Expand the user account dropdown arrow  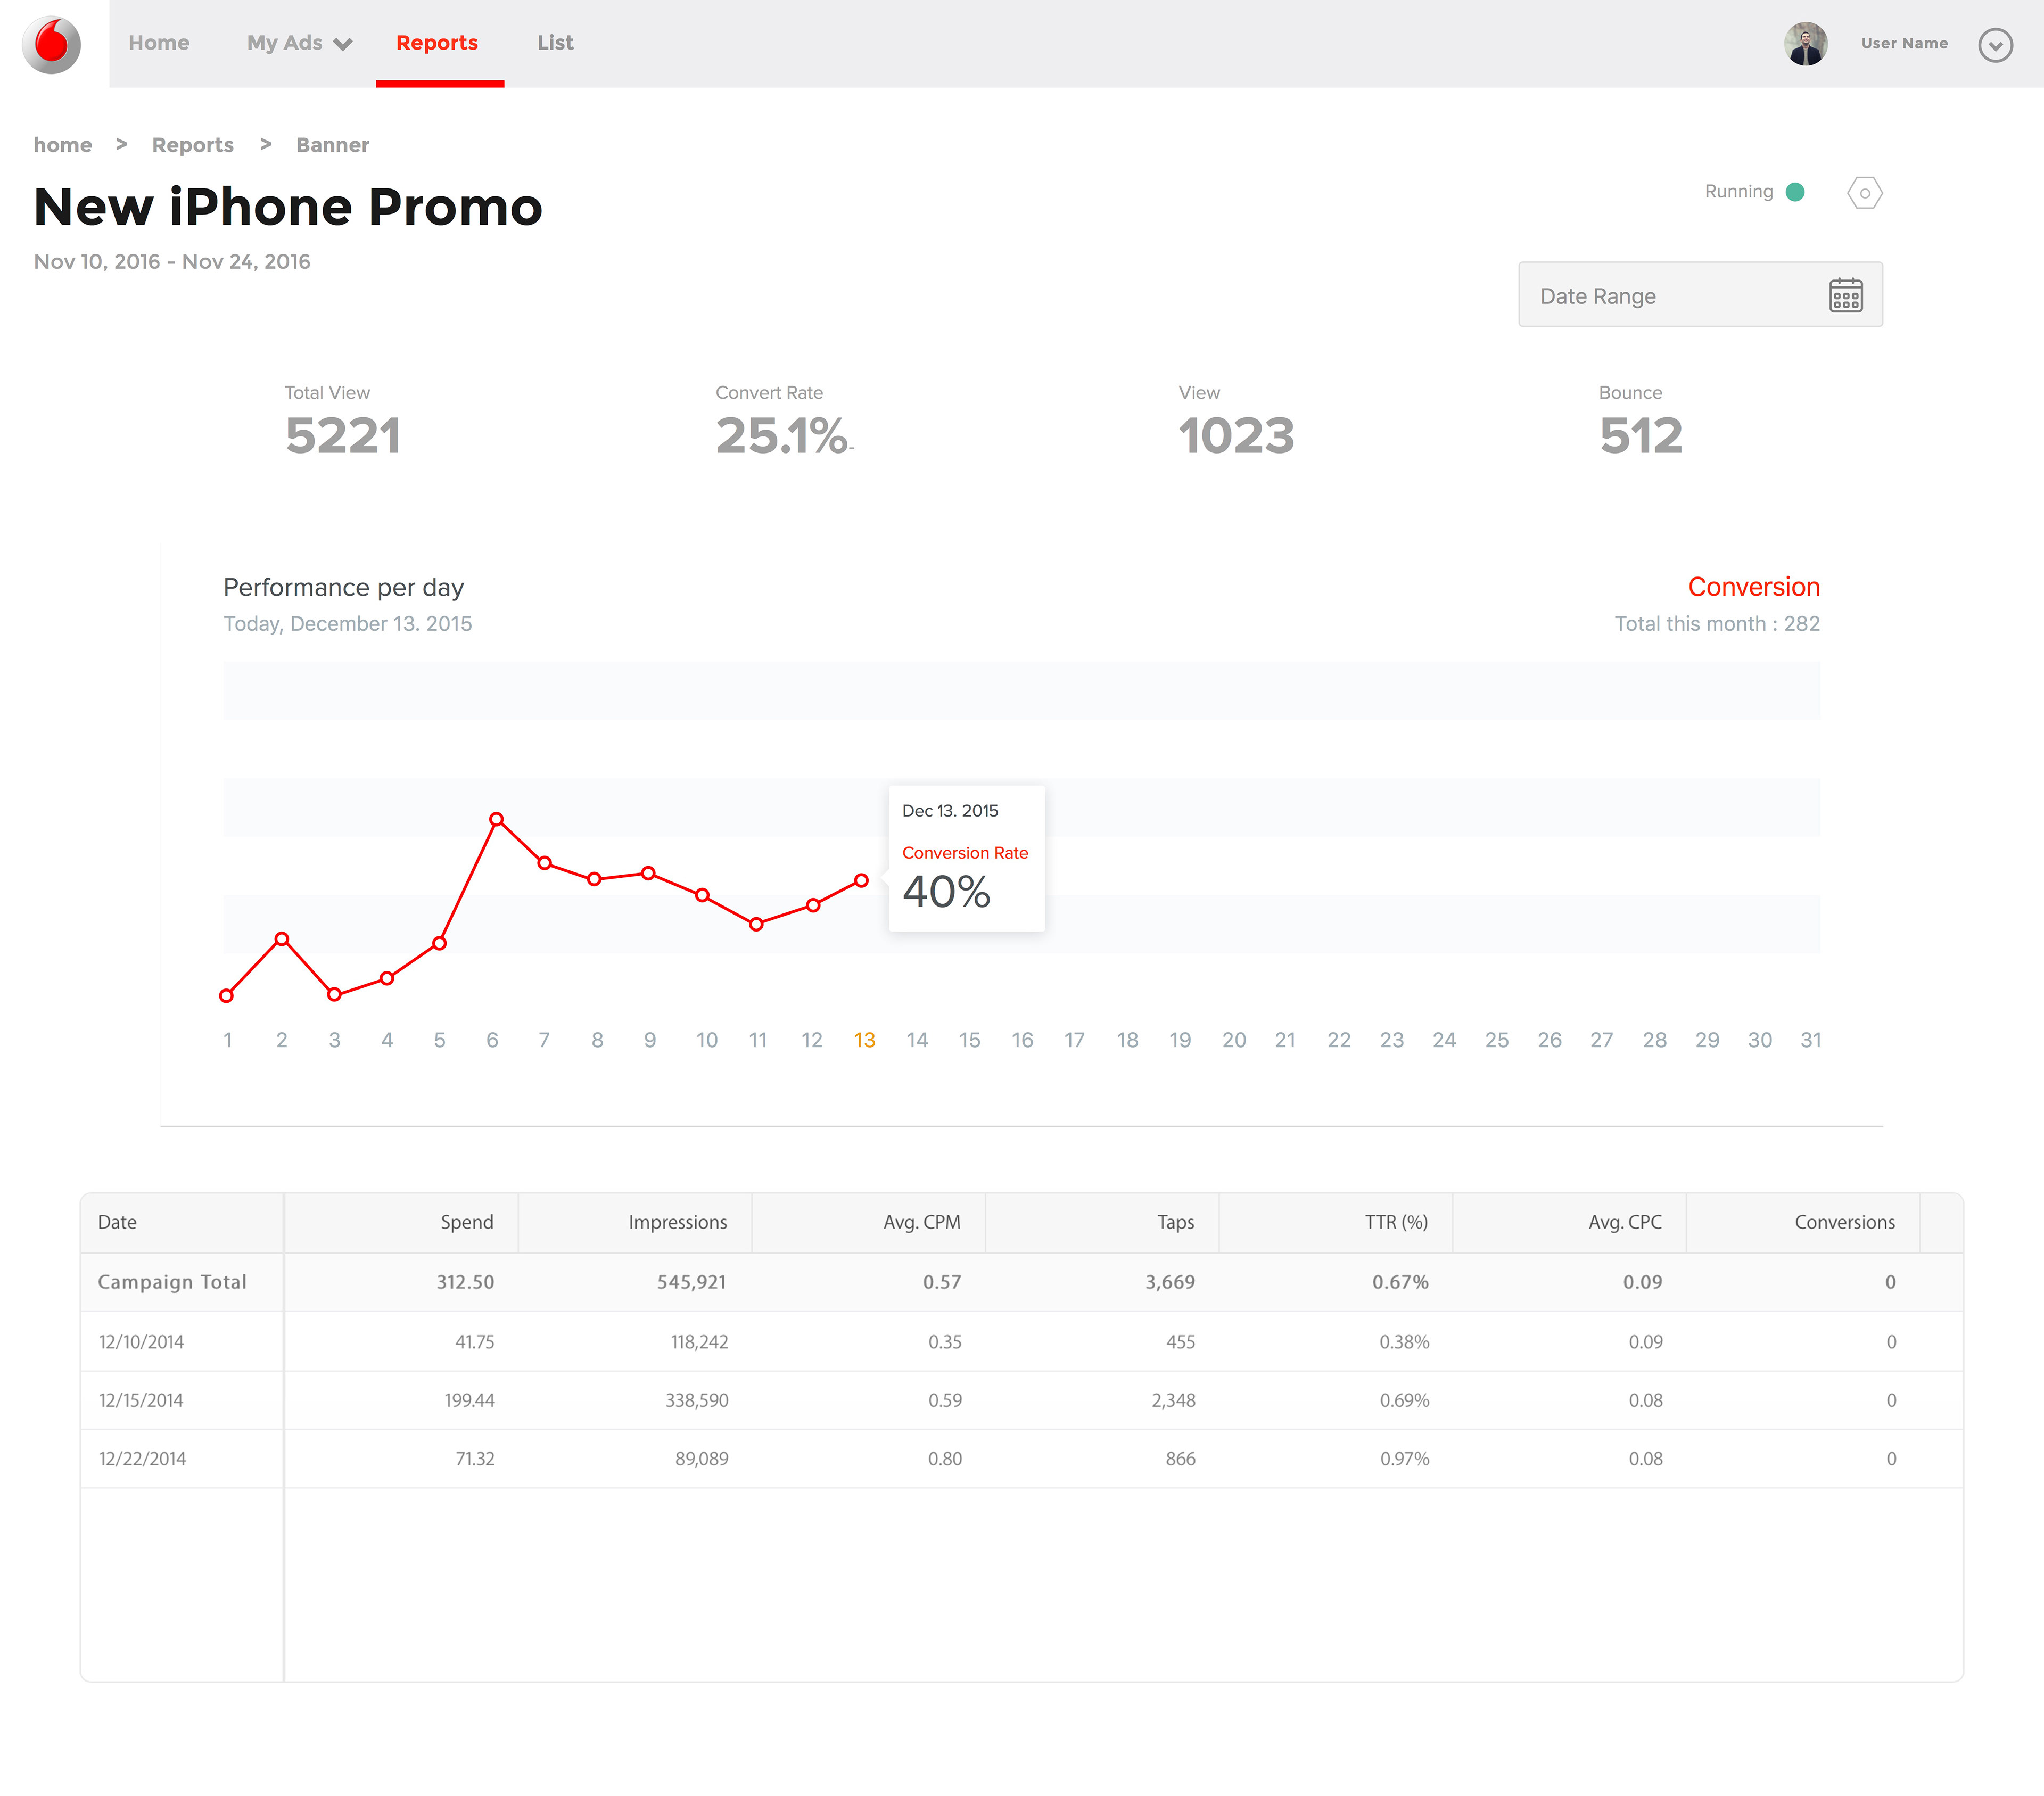(1995, 45)
